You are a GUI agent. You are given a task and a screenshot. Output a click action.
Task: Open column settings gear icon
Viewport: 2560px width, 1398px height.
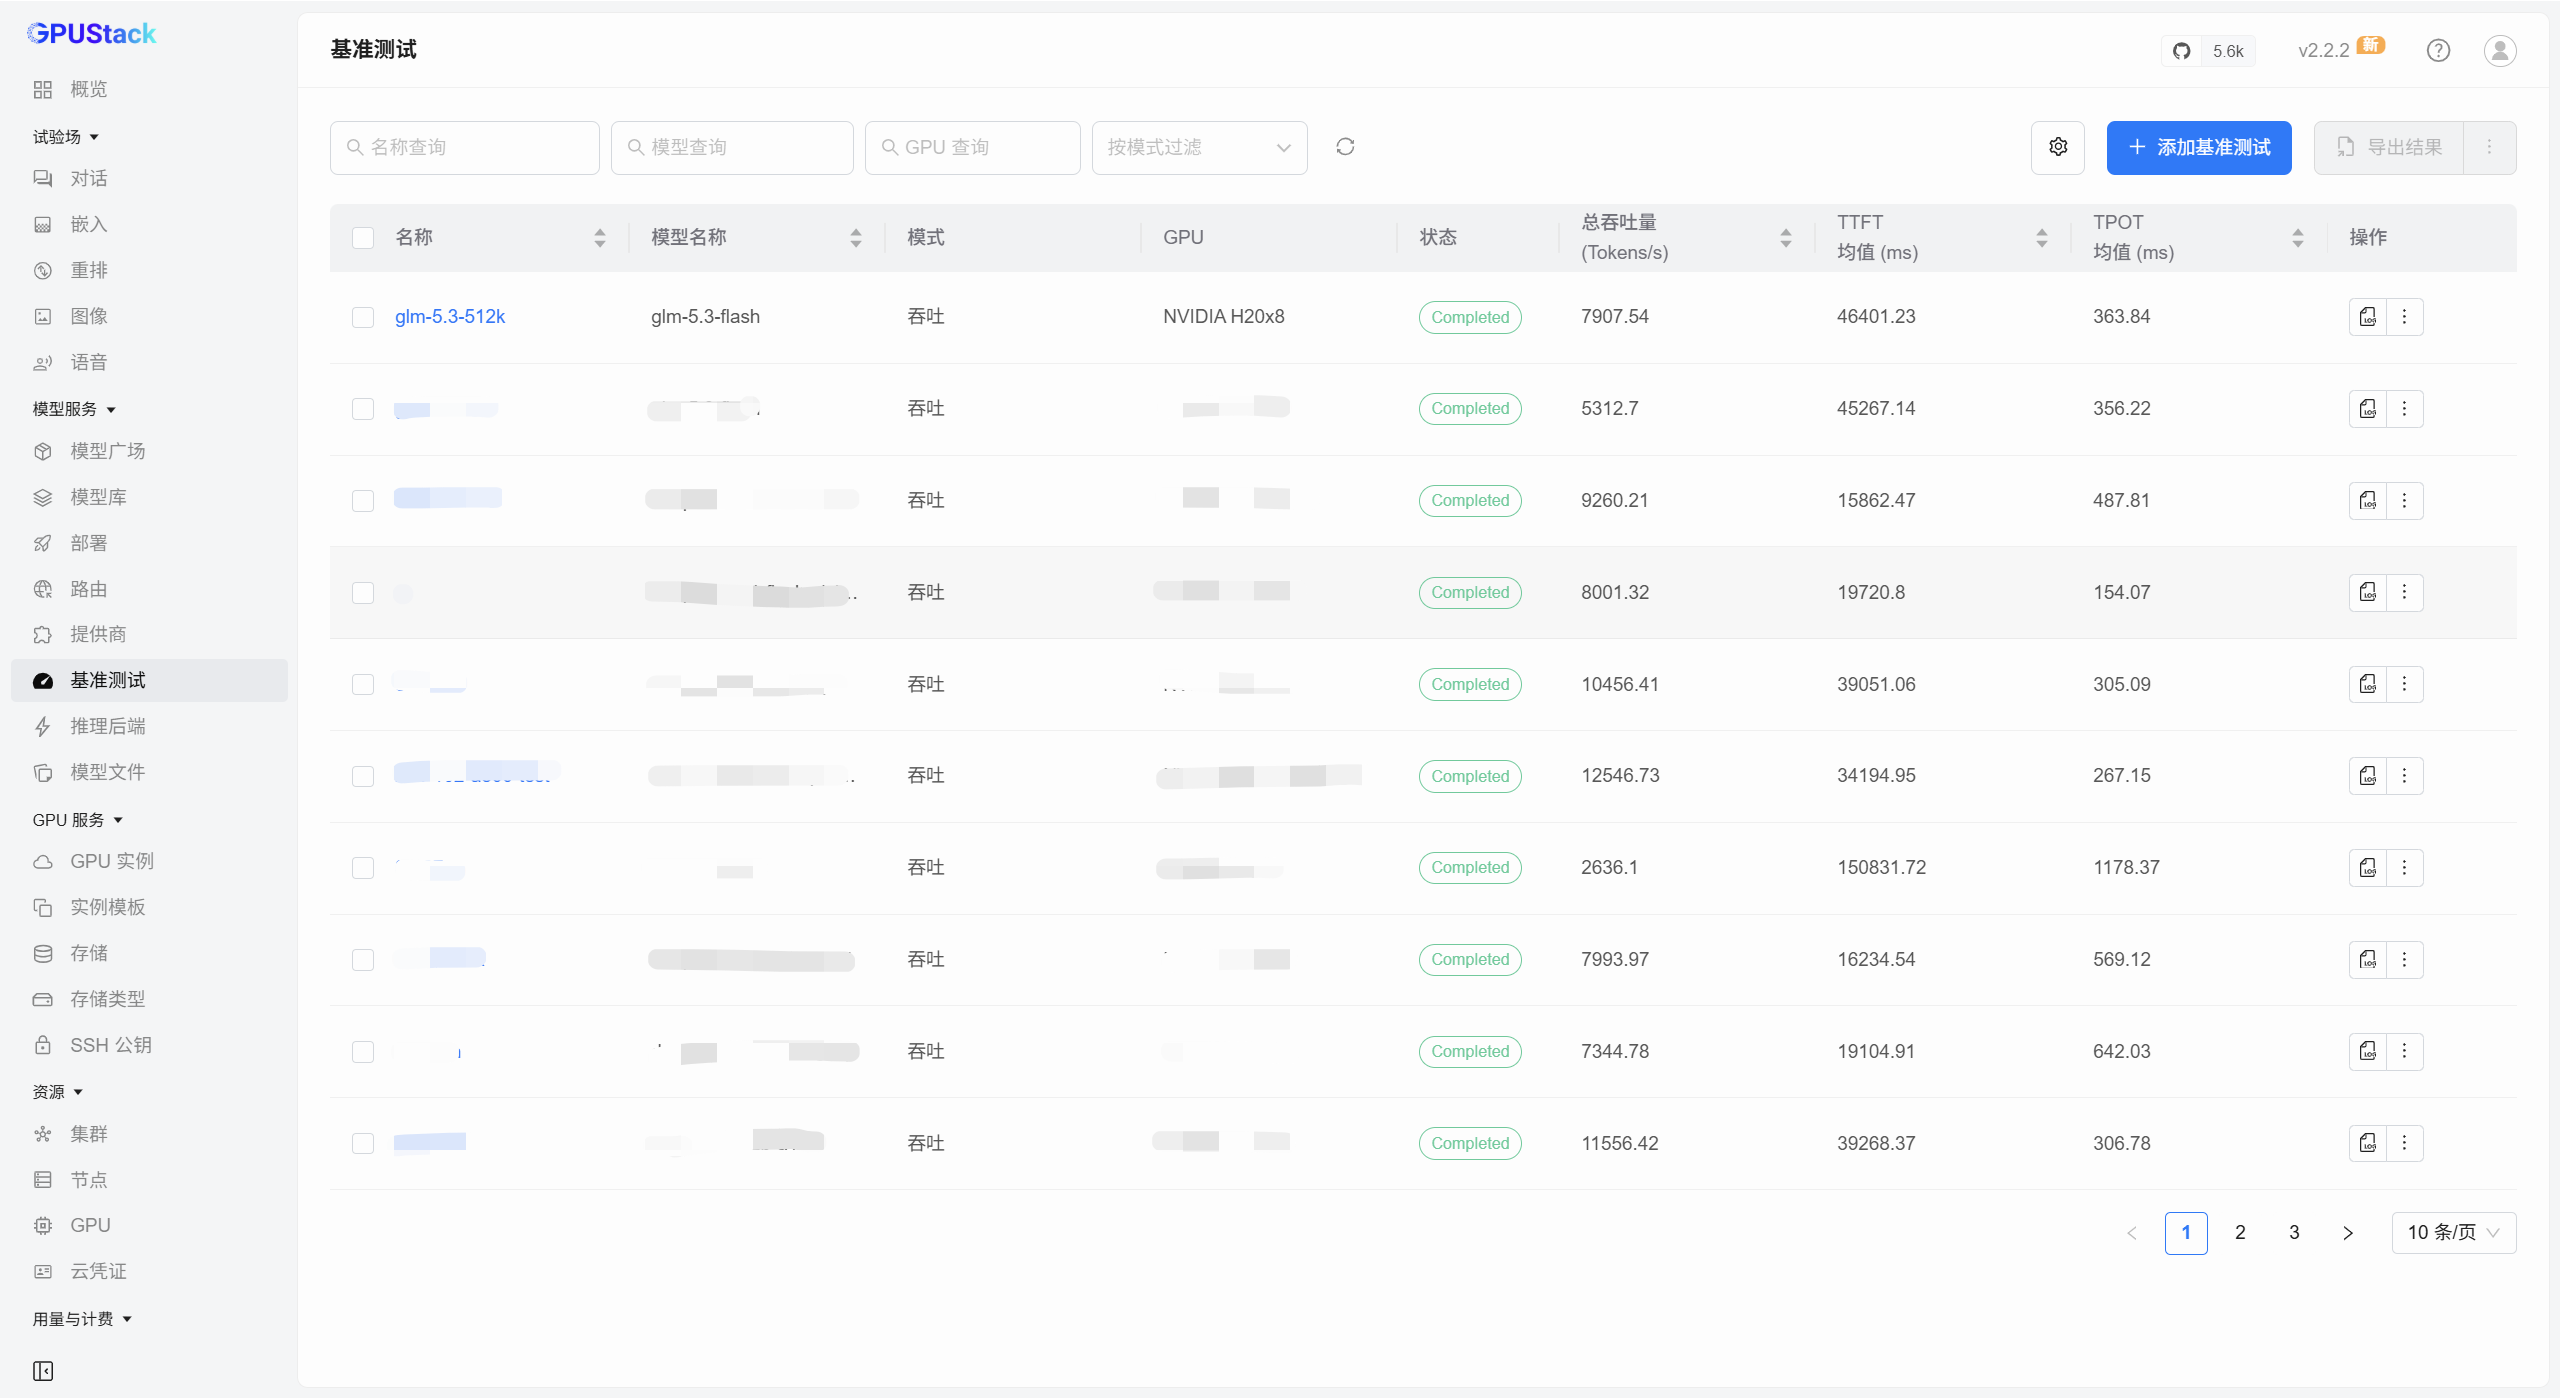(x=2058, y=147)
